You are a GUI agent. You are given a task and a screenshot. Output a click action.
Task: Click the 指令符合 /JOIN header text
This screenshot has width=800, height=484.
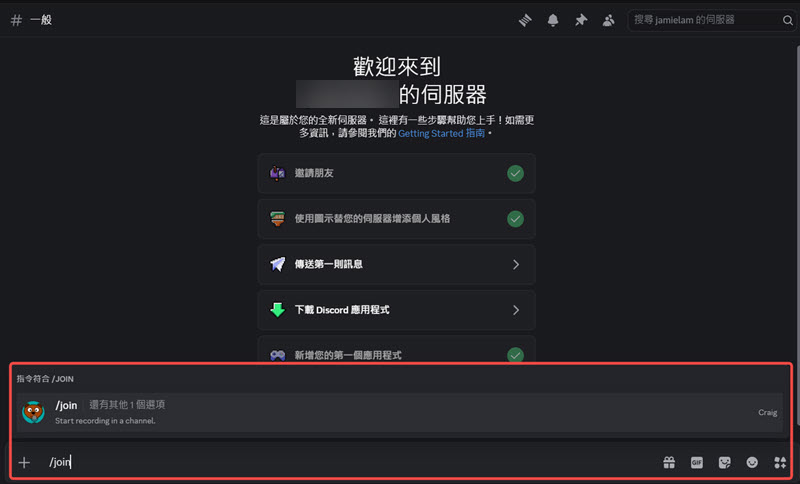(45, 379)
